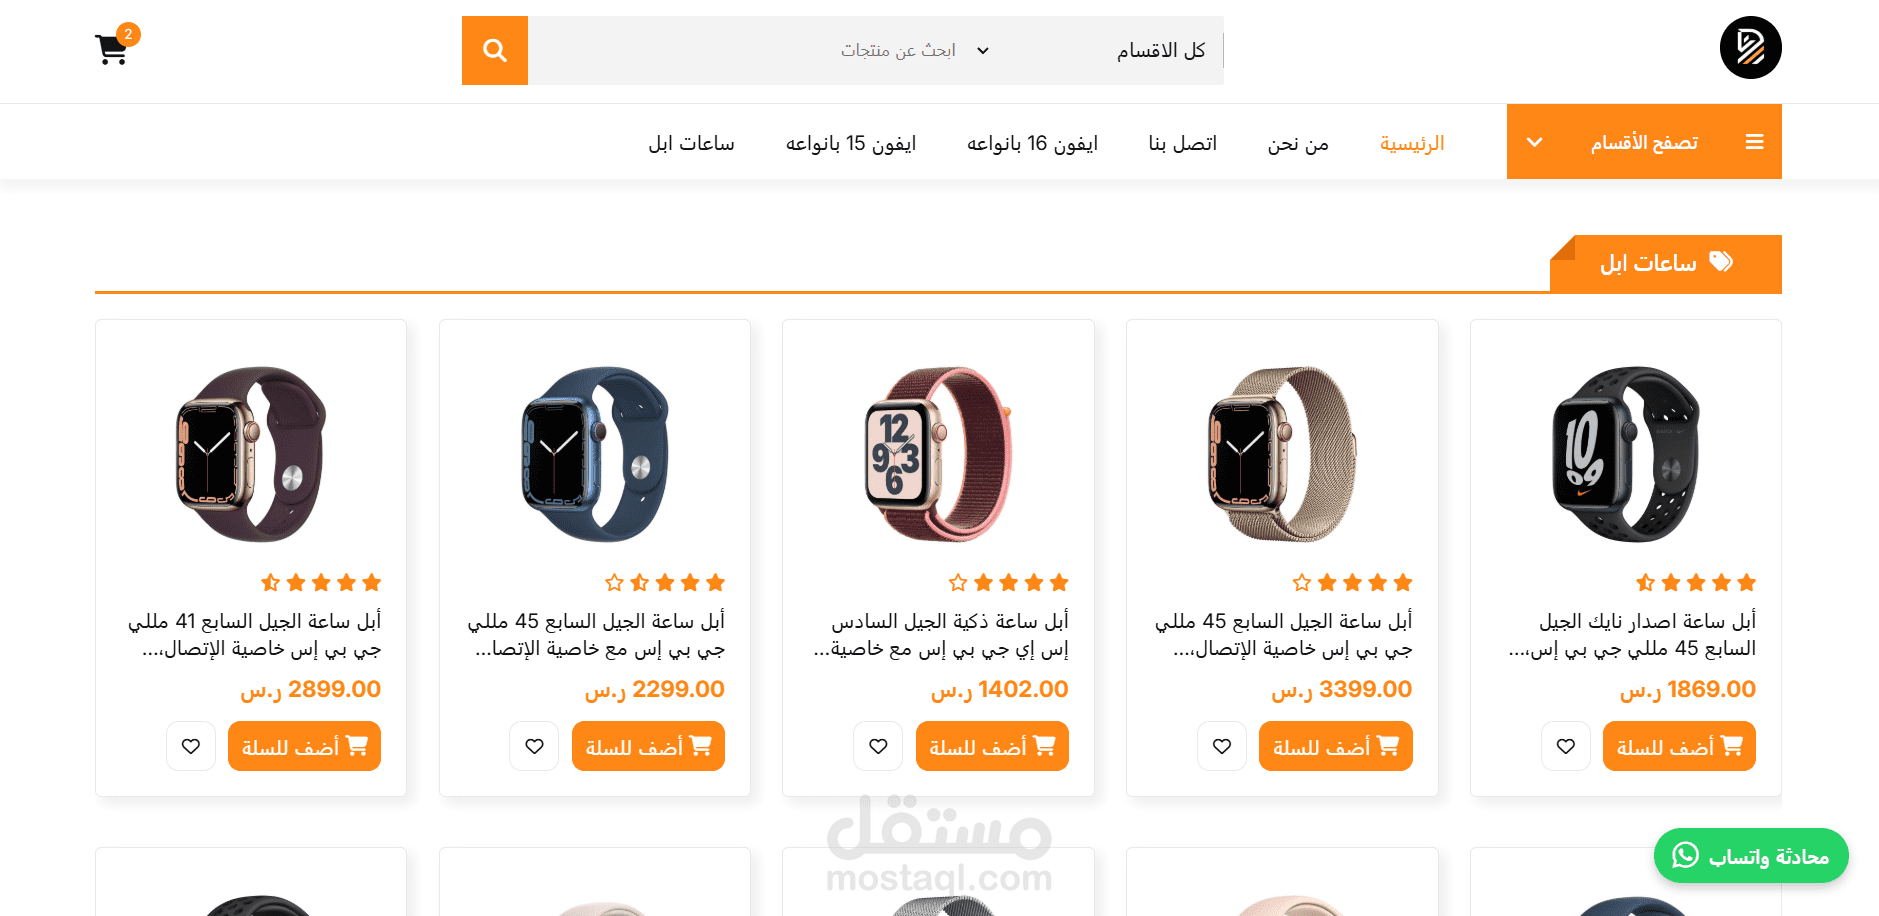Expand the كل الاقسام category dropdown
Viewport: 1879px width, 916px height.
tap(1097, 50)
